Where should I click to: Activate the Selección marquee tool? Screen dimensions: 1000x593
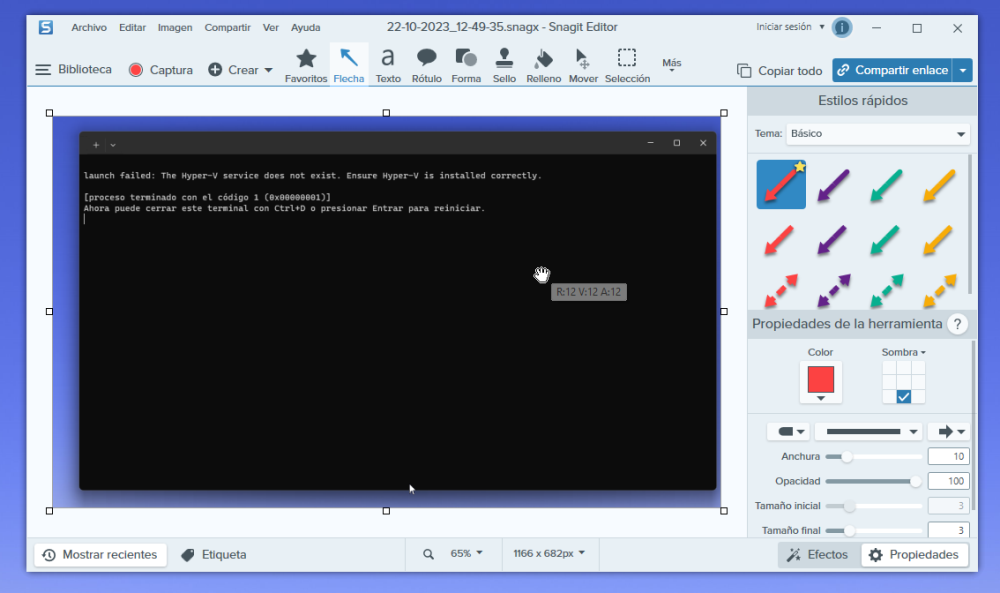pyautogui.click(x=628, y=65)
